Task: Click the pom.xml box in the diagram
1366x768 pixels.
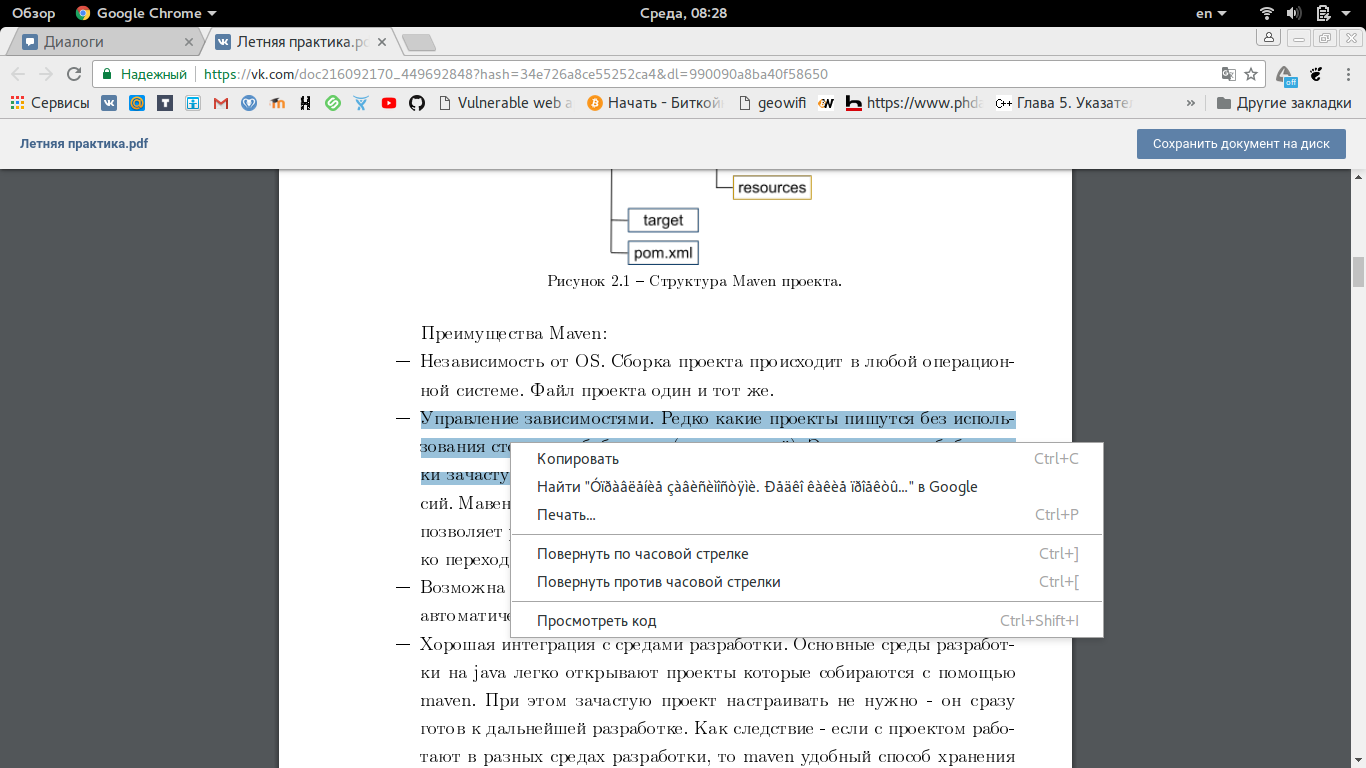Action: point(663,253)
